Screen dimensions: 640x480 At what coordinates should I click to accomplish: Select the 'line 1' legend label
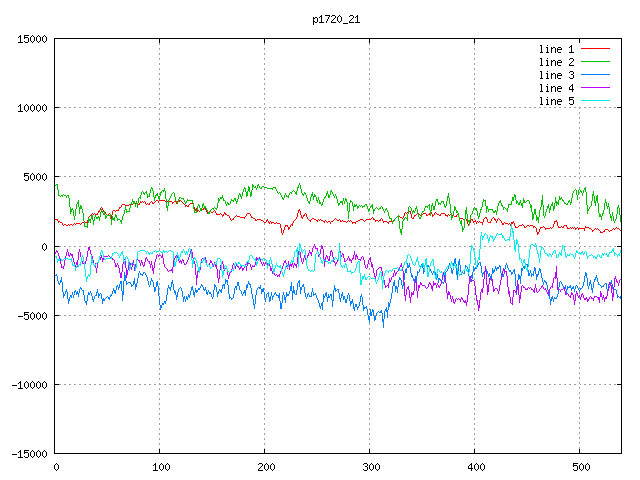point(556,49)
